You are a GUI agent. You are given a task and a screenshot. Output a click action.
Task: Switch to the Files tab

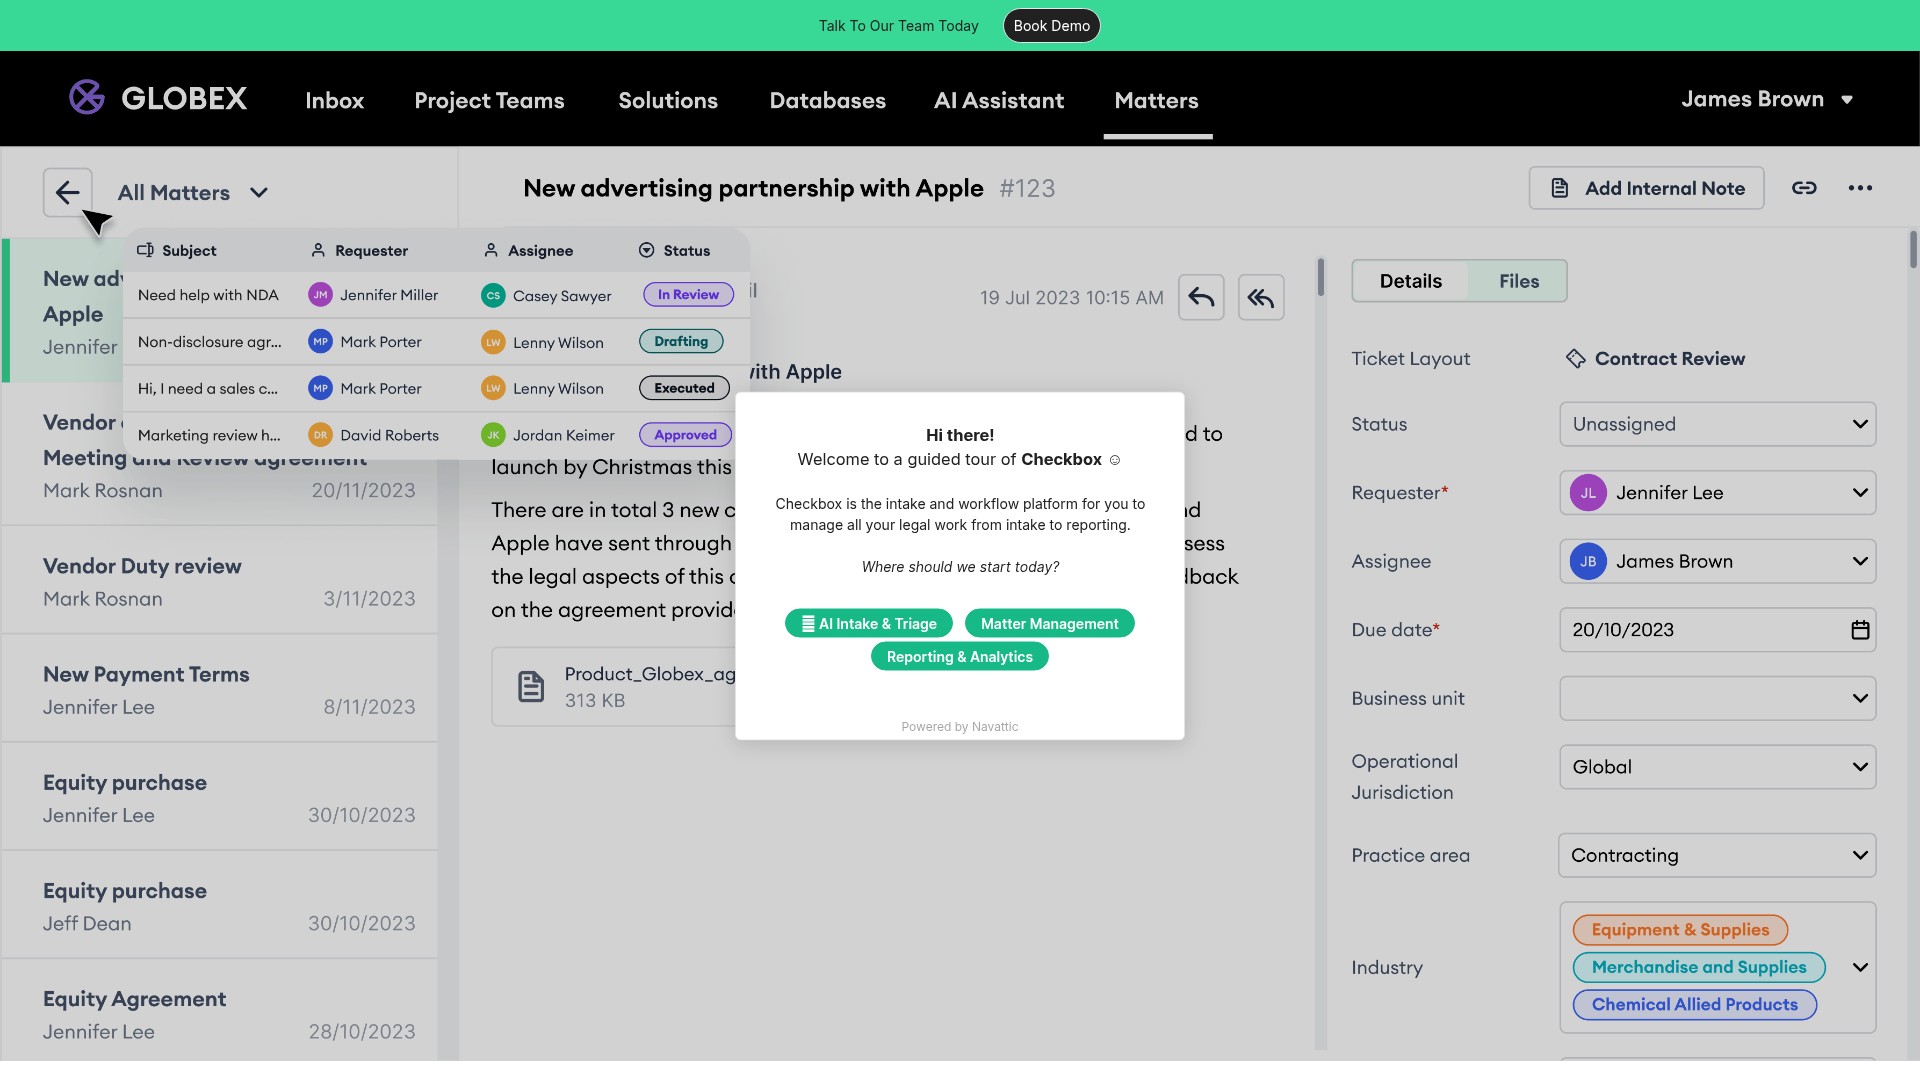[x=1518, y=281]
